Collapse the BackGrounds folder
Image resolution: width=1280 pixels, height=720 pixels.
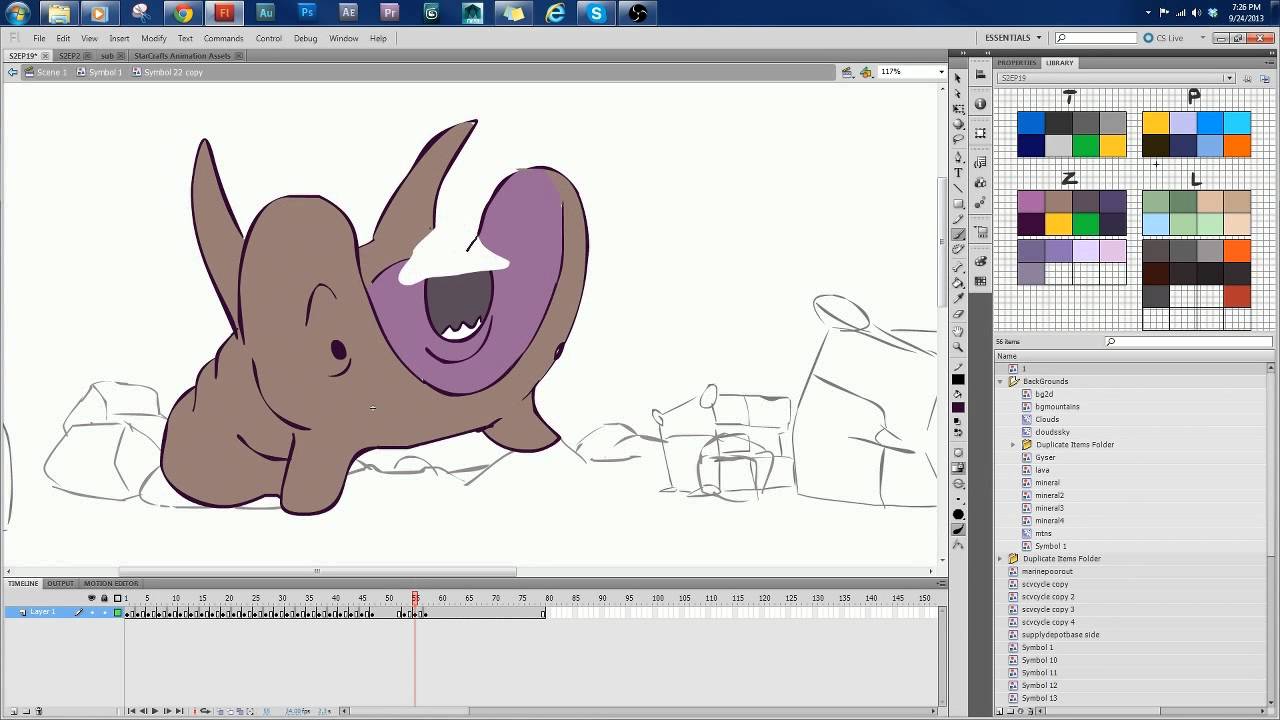1000,381
